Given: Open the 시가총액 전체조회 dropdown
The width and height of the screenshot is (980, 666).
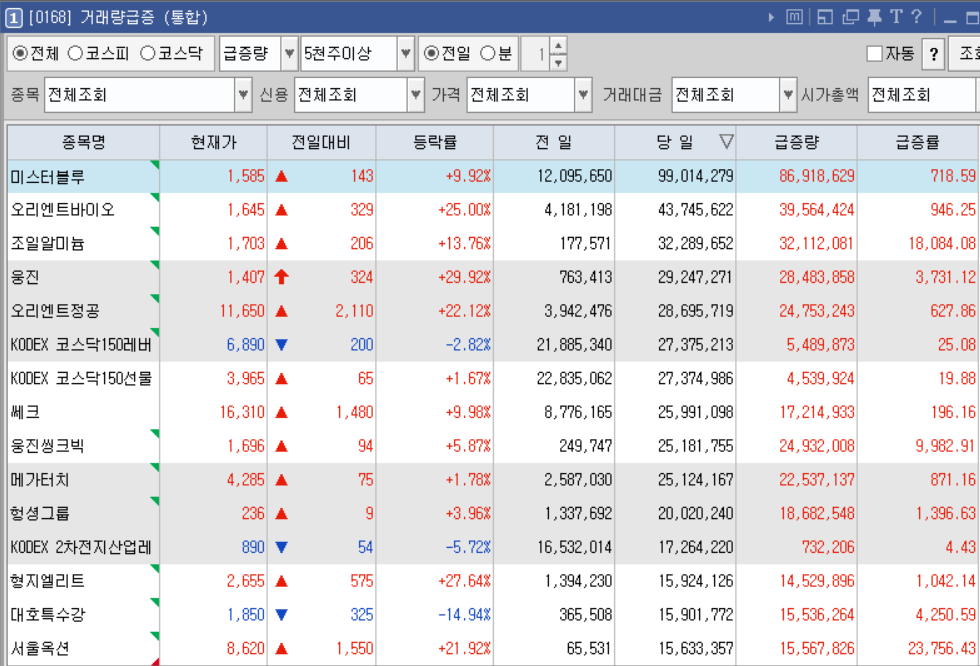Looking at the screenshot, I should tap(923, 95).
